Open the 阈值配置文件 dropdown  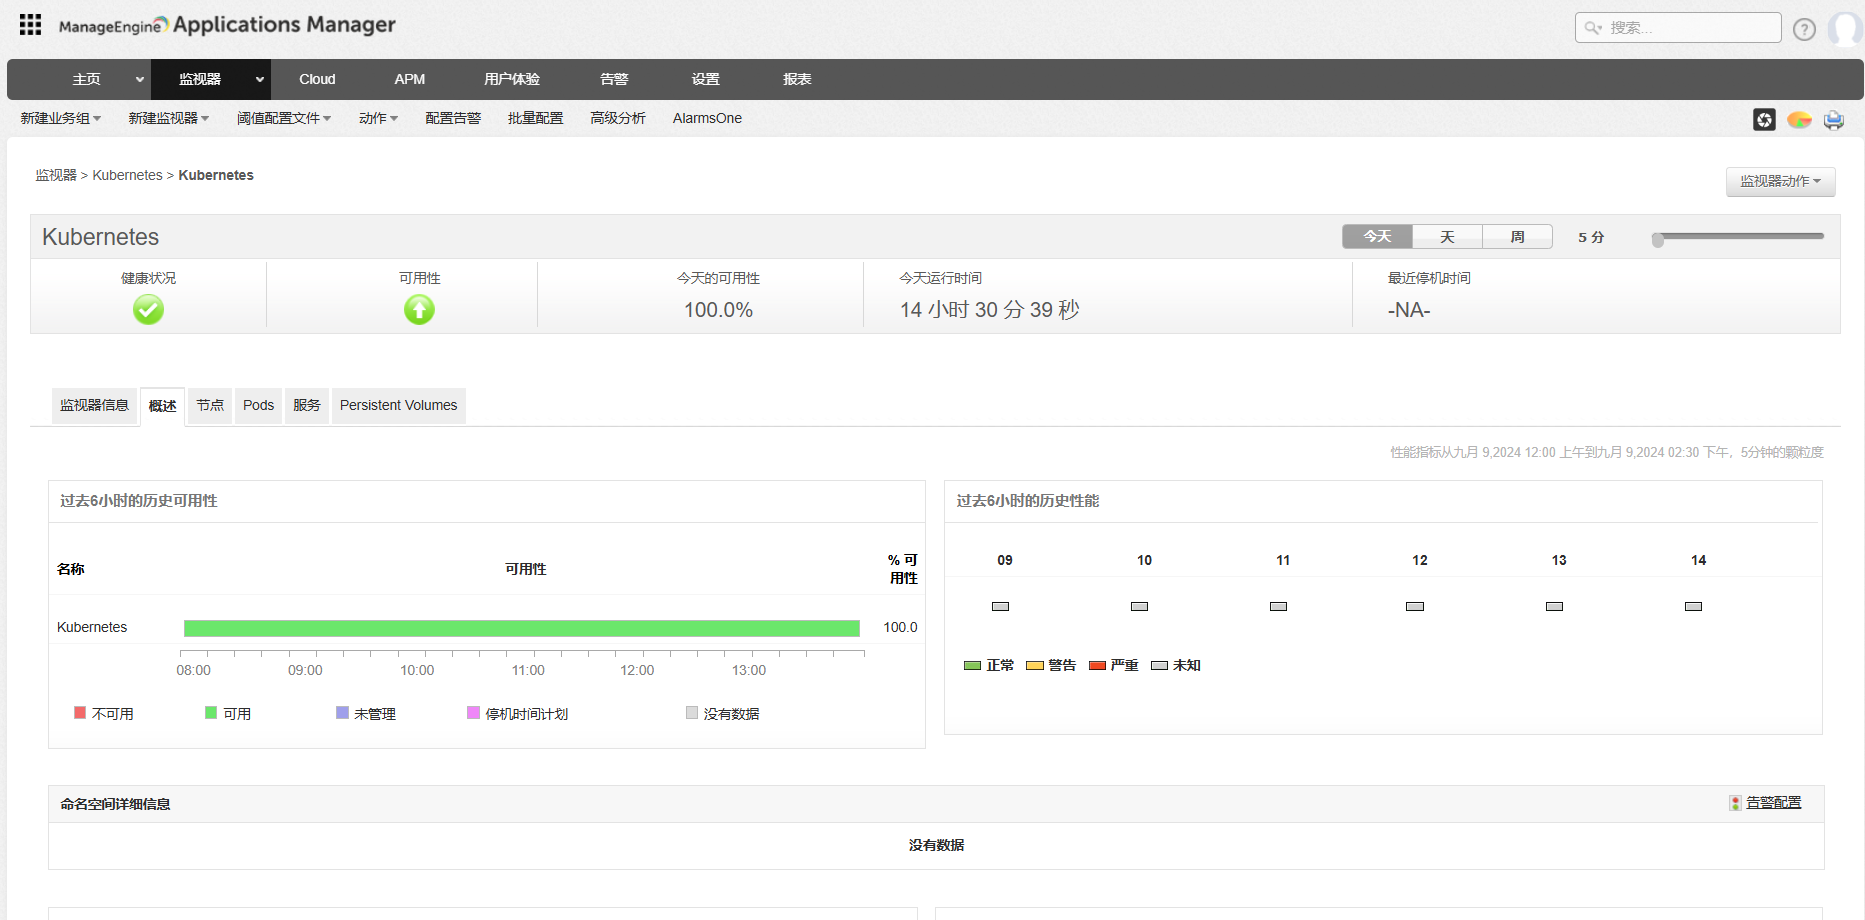tap(284, 118)
